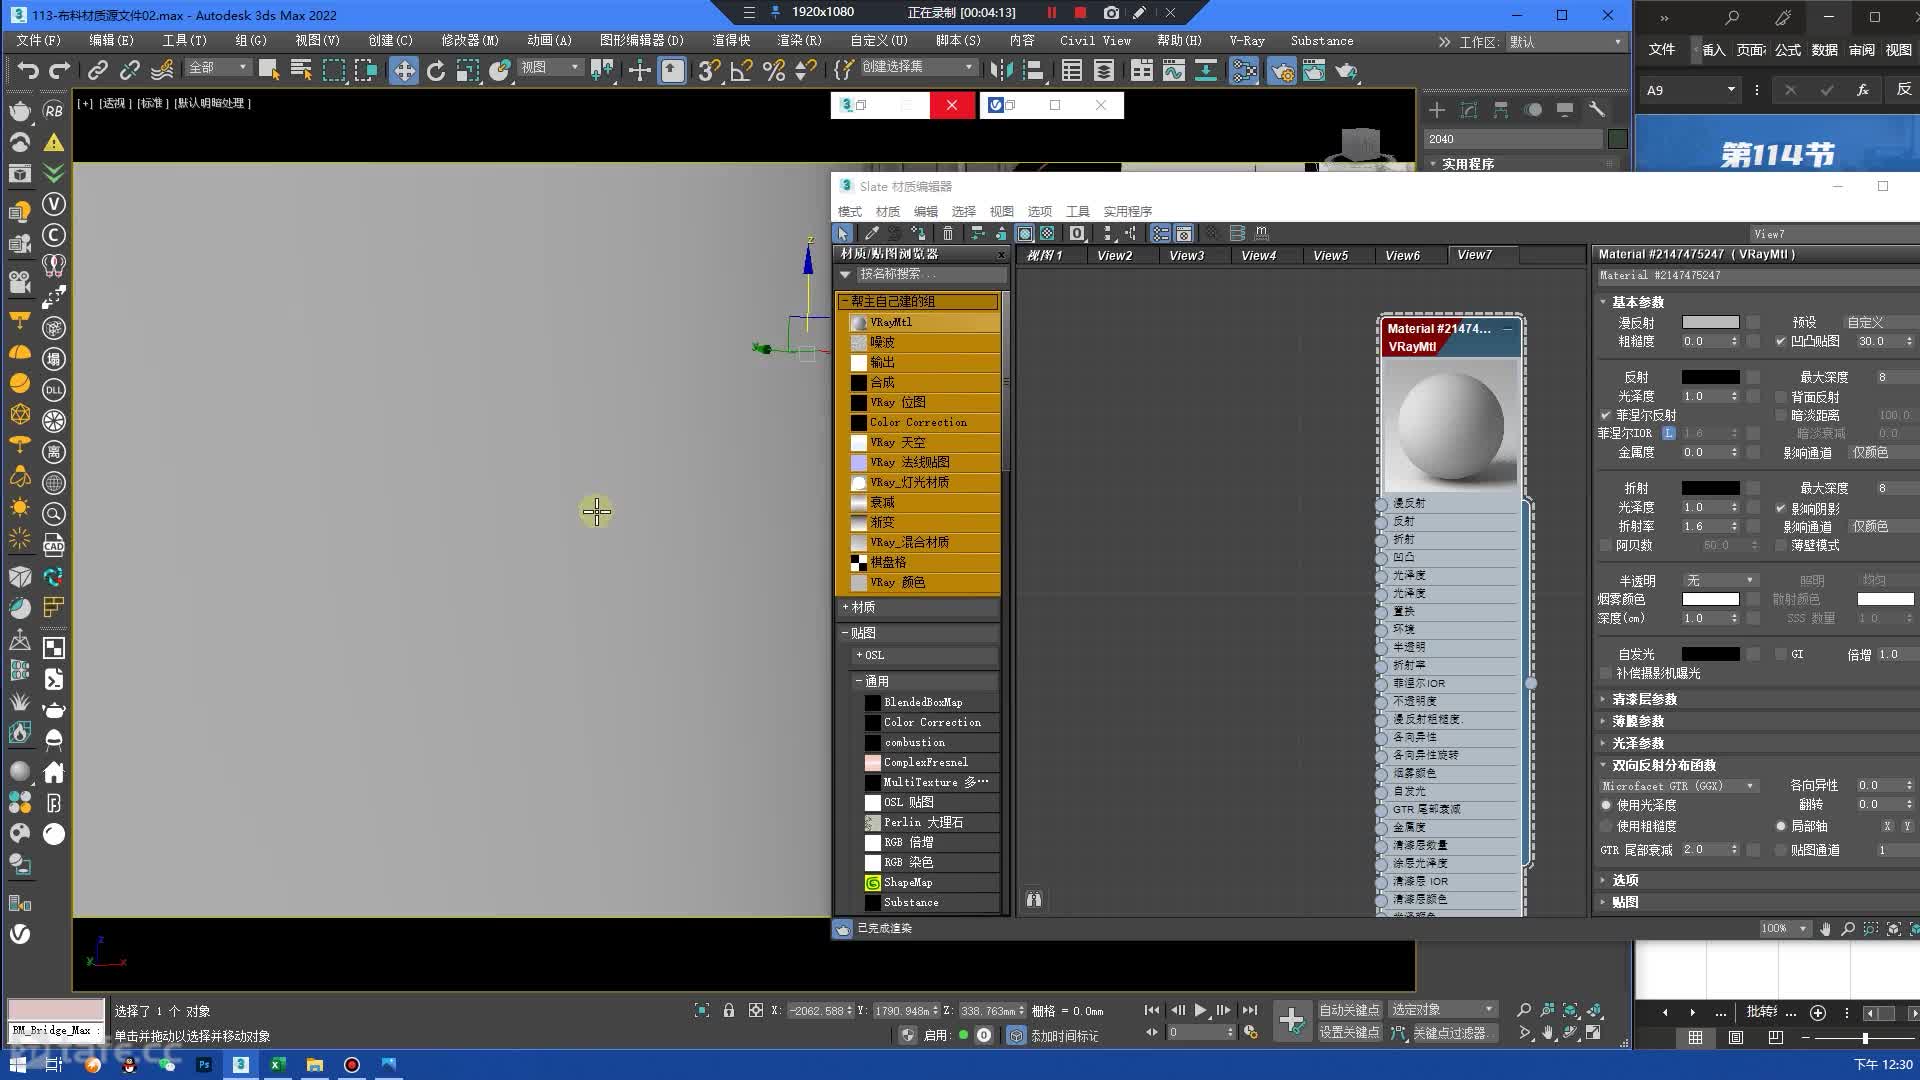
Task: Click the animation Play button
Action: [1200, 1011]
